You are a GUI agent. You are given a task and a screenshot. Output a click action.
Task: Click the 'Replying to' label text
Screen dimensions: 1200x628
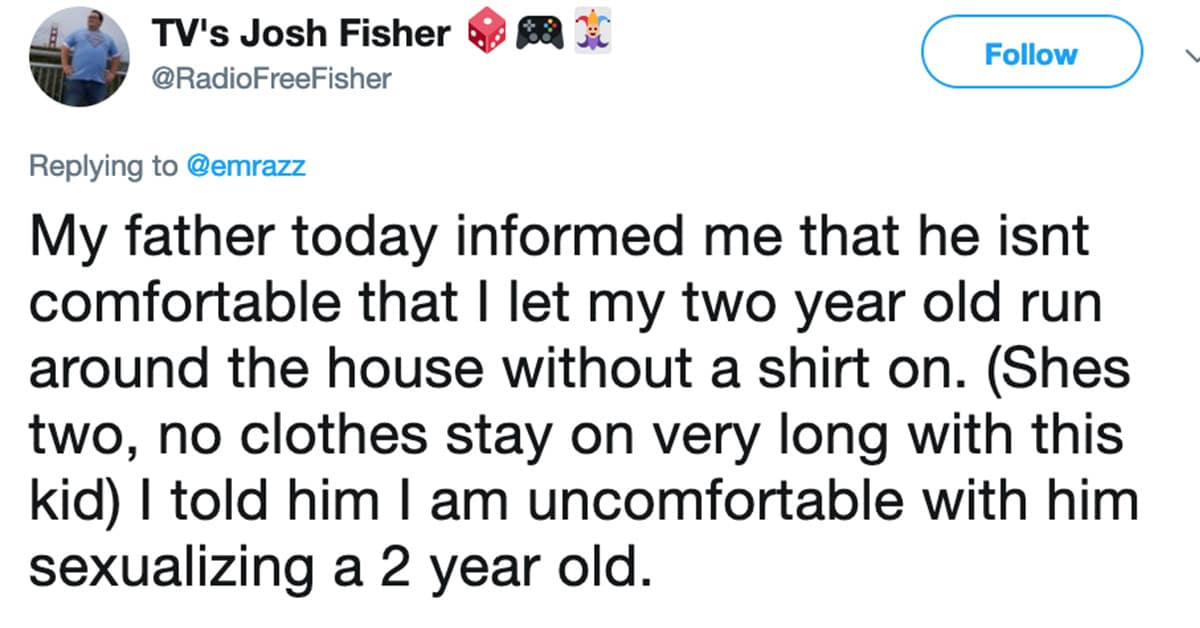tap(104, 167)
